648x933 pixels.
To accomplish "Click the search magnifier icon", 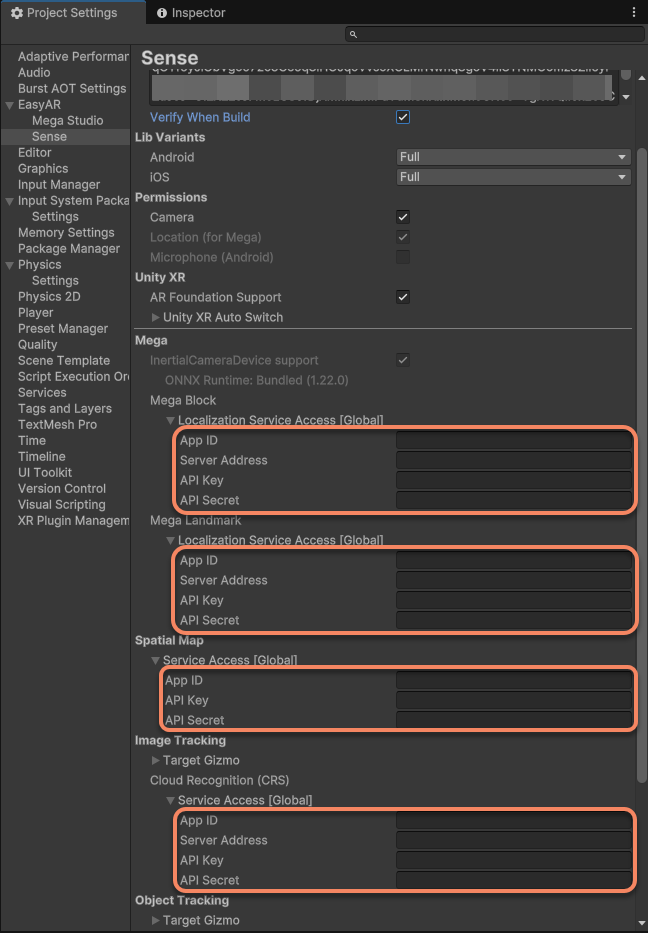I will pyautogui.click(x=353, y=35).
